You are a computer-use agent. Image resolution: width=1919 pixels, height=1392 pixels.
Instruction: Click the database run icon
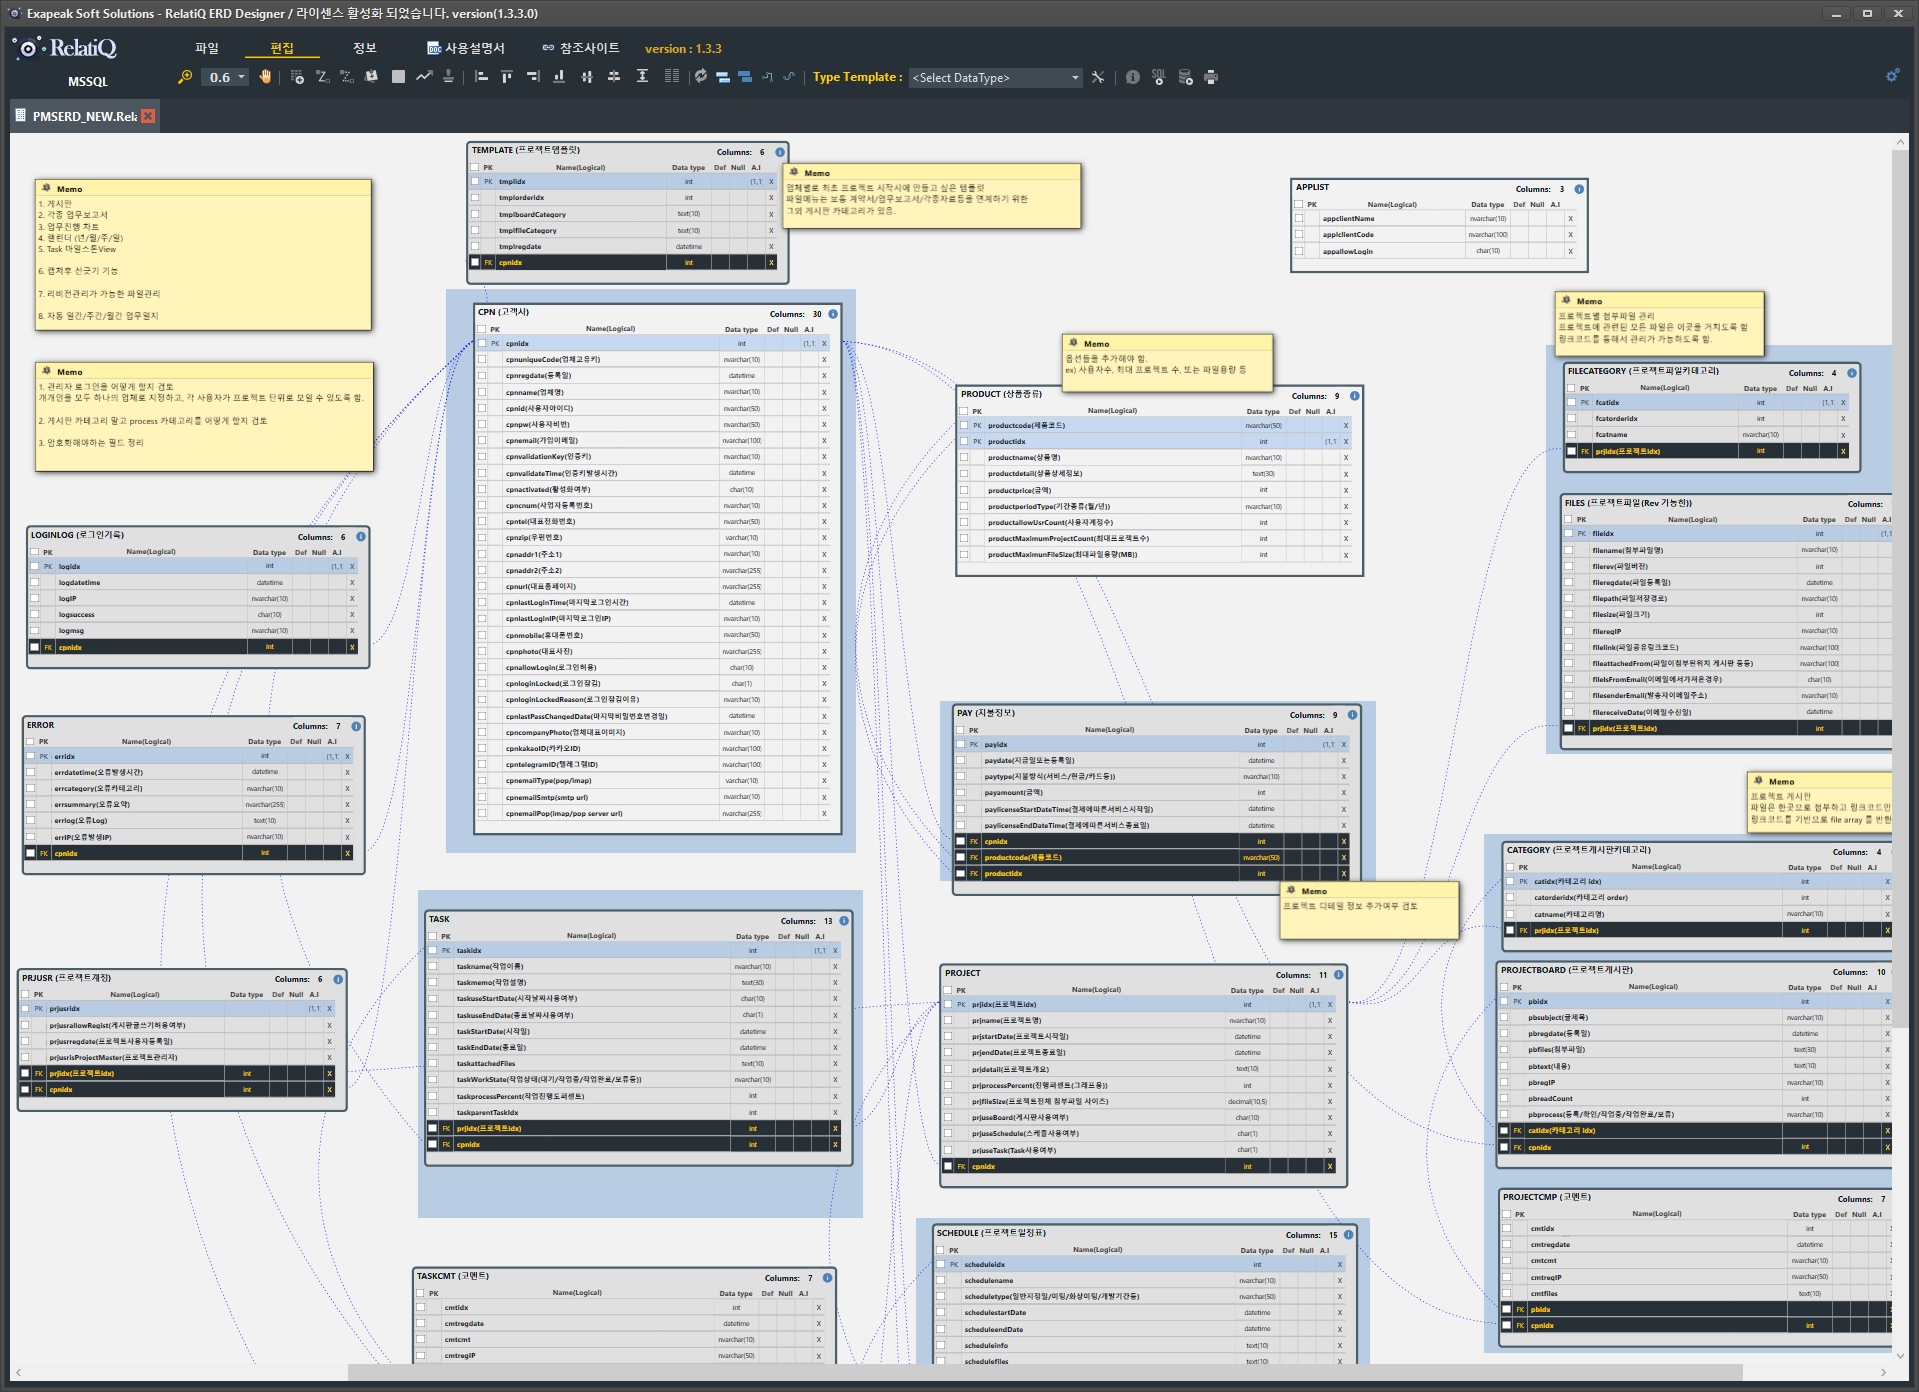(1185, 77)
